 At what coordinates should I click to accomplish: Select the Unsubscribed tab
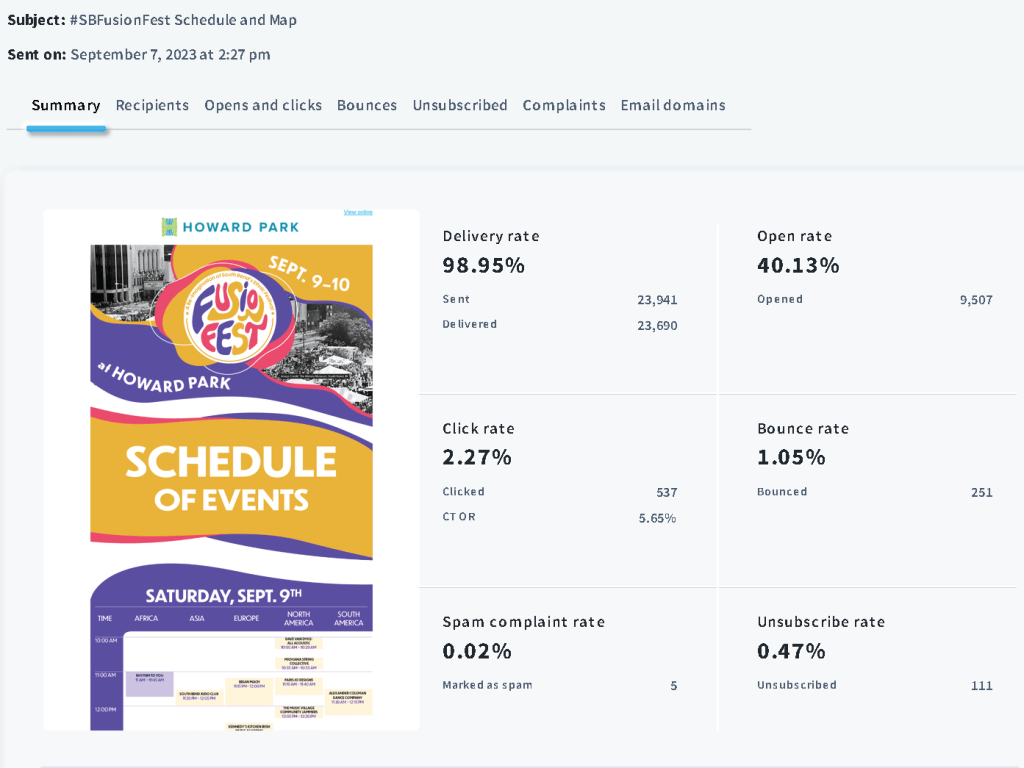460,105
